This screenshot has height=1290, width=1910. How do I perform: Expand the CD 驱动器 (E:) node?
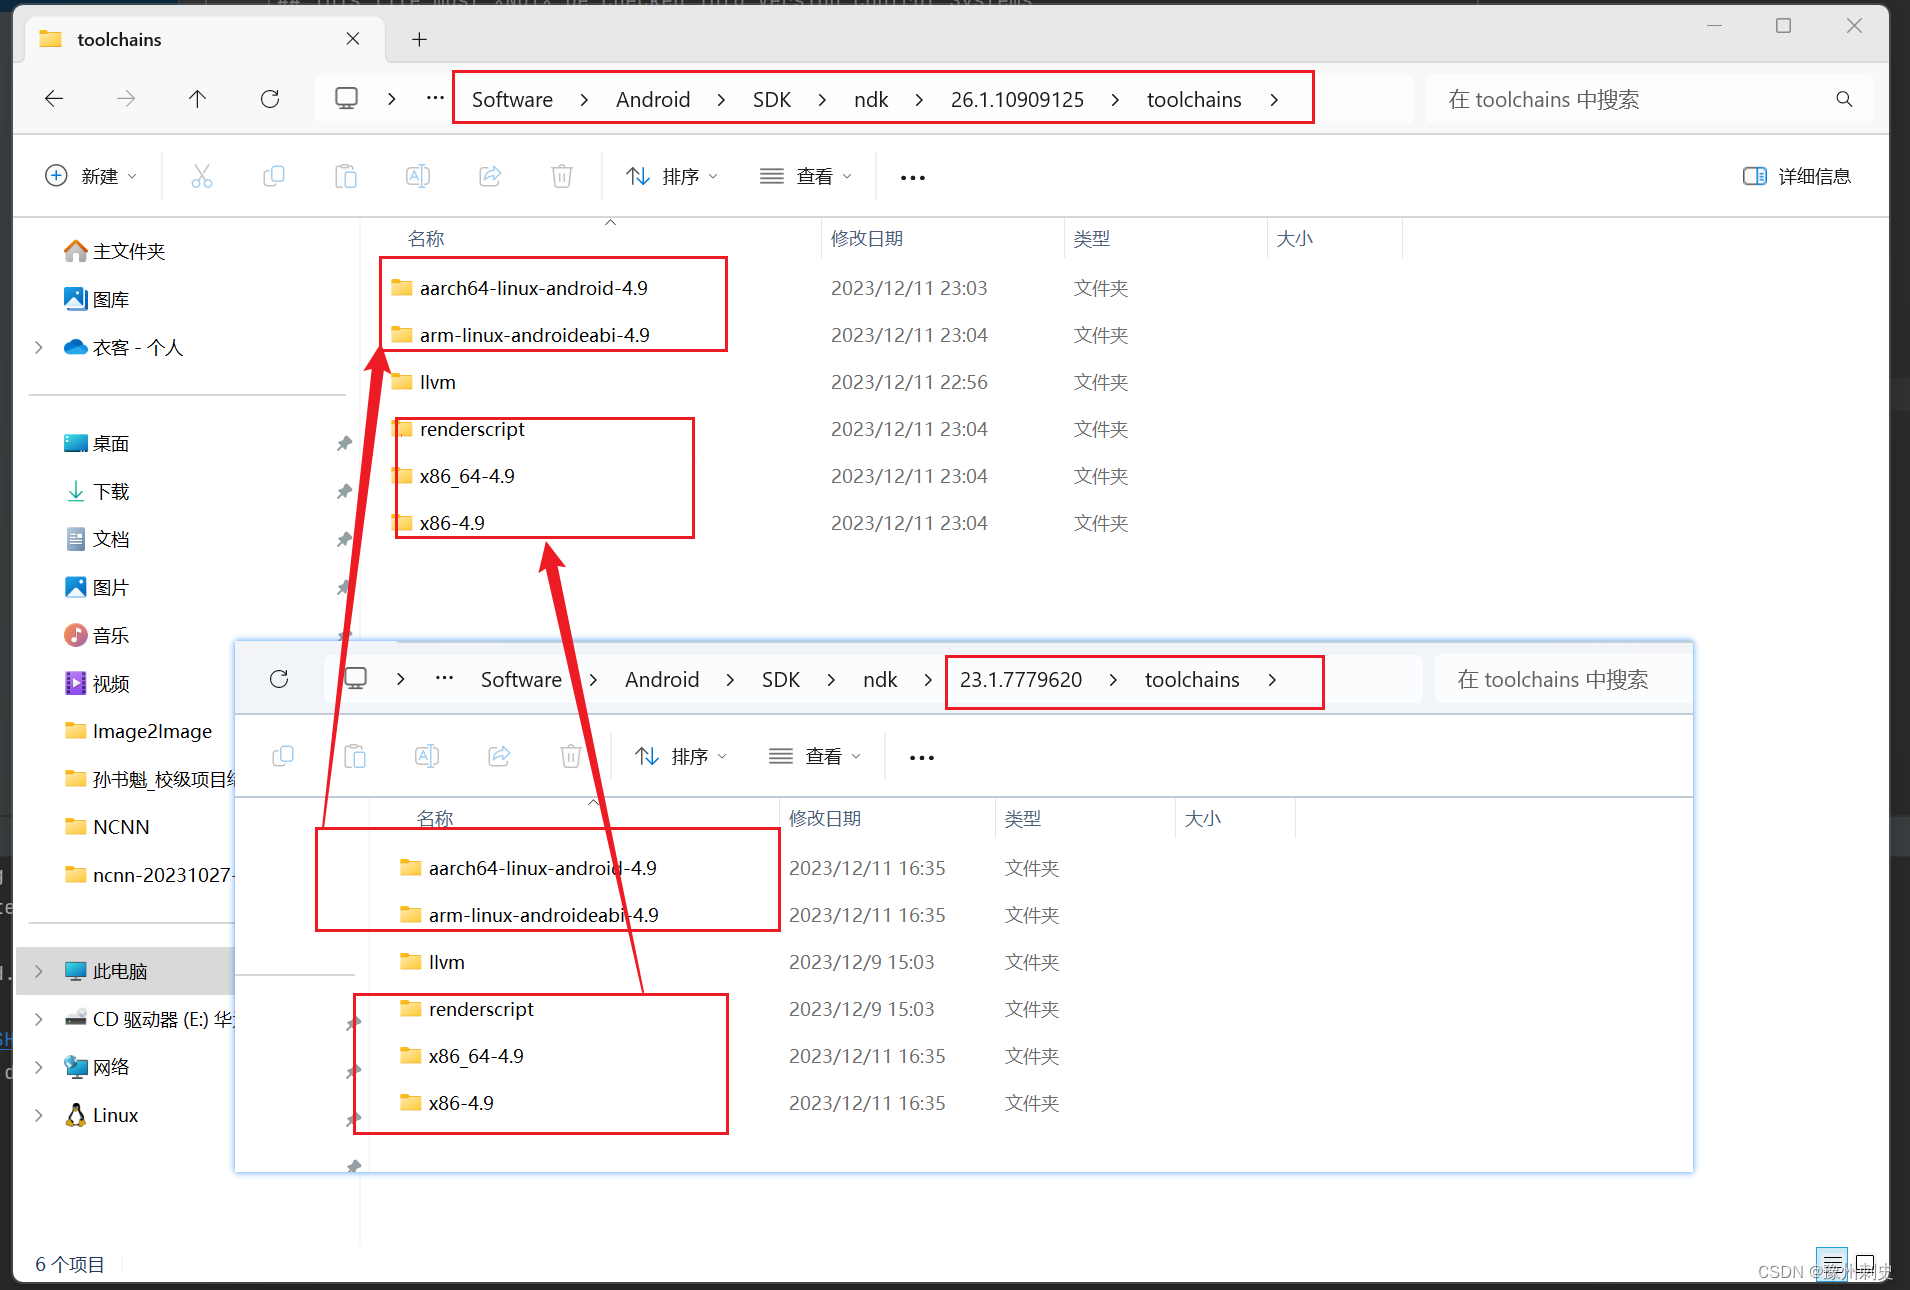(39, 1019)
